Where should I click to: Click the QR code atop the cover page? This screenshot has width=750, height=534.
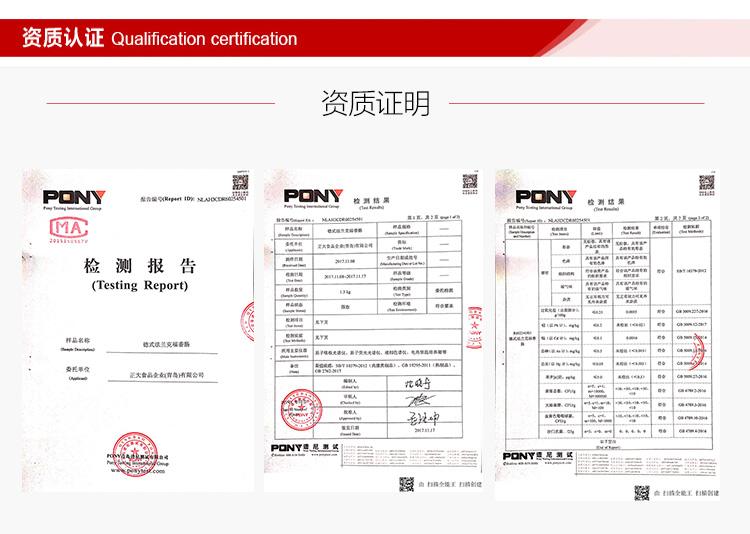click(240, 182)
